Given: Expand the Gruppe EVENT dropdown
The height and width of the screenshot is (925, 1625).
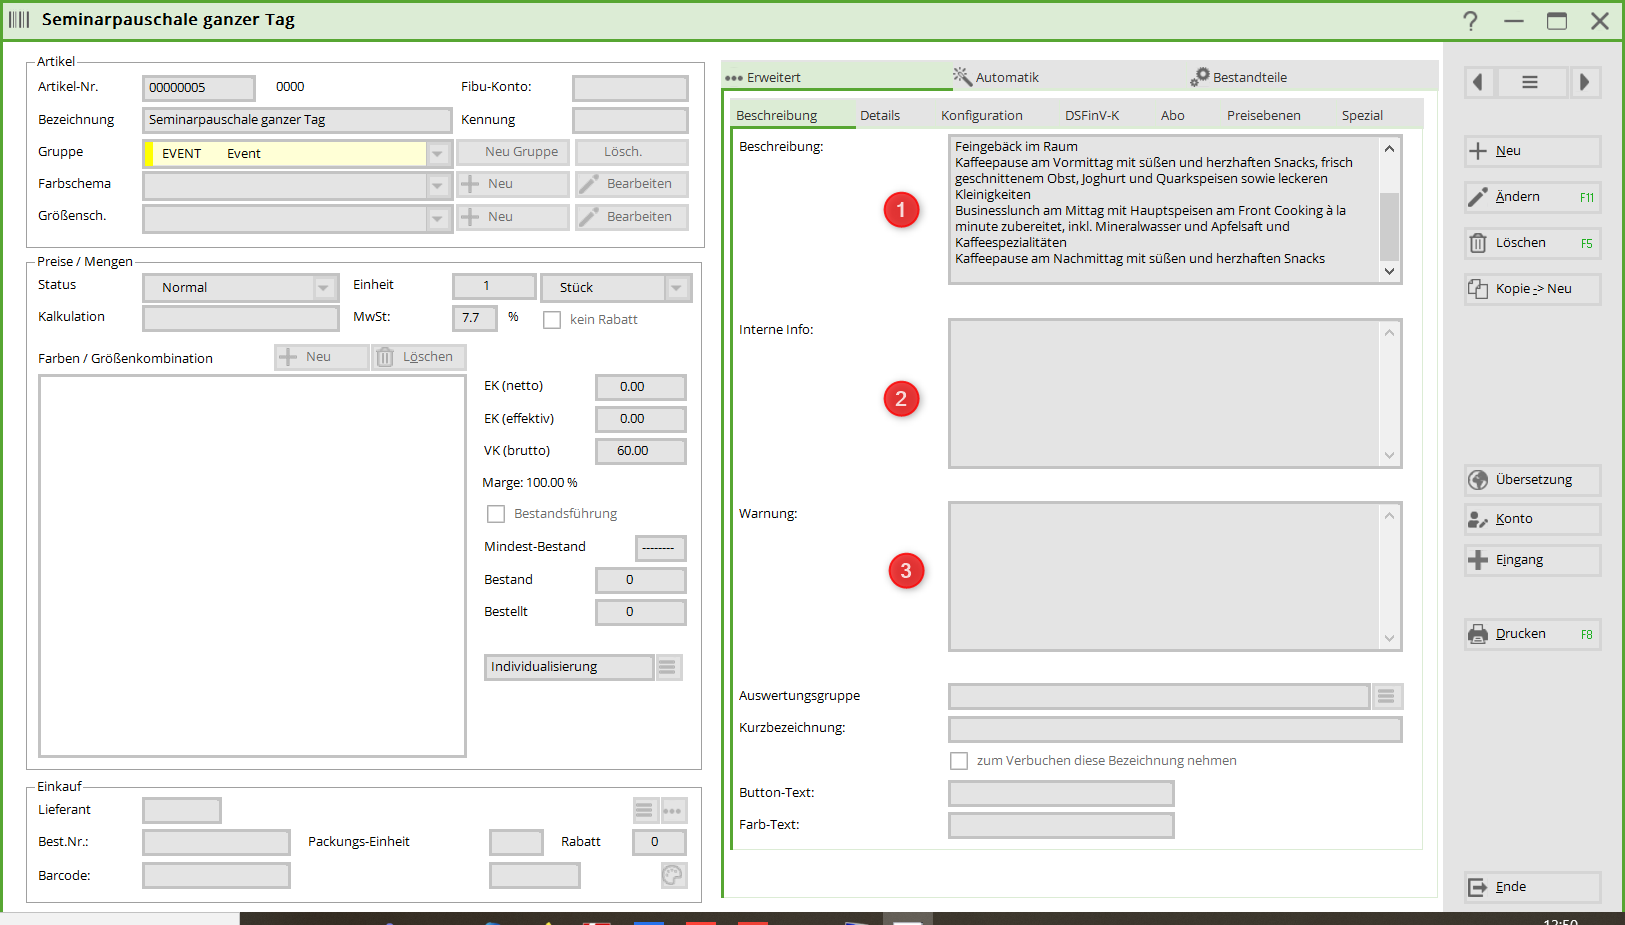Looking at the screenshot, I should coord(437,154).
